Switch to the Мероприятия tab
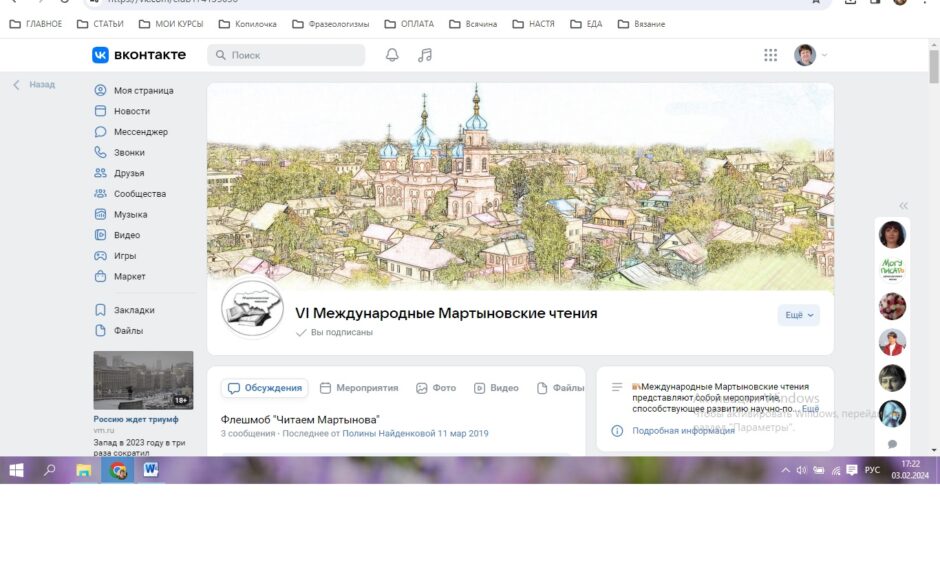The height and width of the screenshot is (570, 940). (359, 388)
